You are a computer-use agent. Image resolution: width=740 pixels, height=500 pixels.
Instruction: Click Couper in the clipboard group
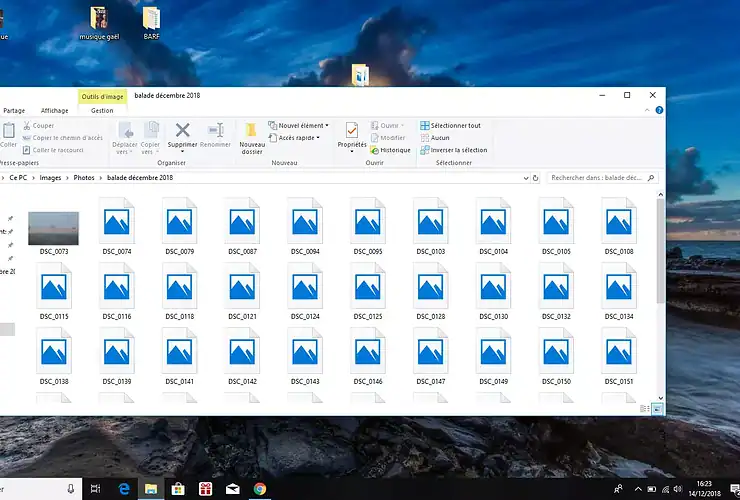38,126
